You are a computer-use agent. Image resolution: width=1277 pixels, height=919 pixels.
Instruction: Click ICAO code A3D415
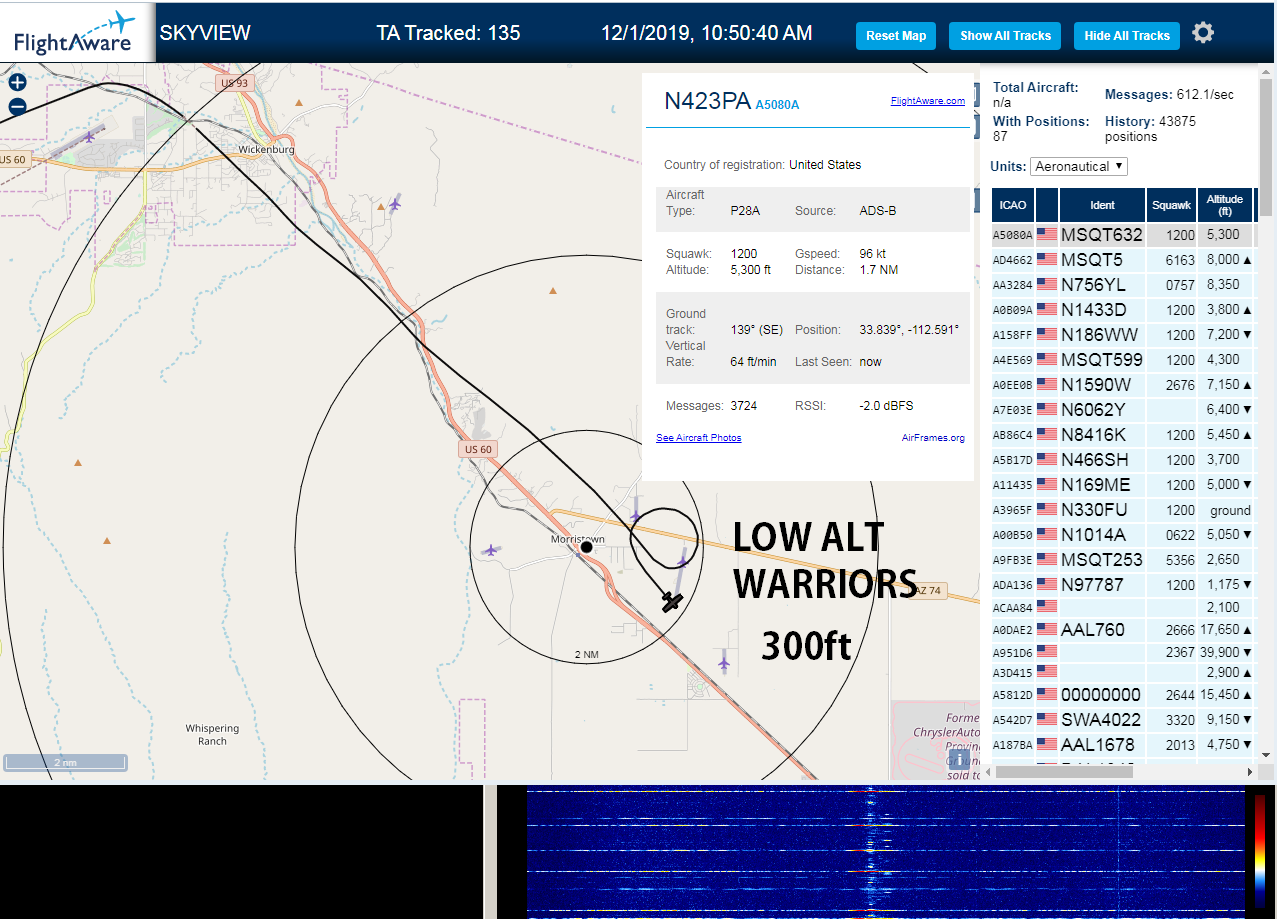(1011, 672)
